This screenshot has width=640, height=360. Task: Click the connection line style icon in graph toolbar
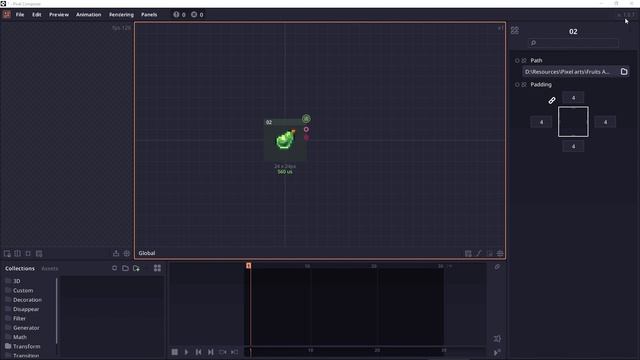(x=479, y=253)
